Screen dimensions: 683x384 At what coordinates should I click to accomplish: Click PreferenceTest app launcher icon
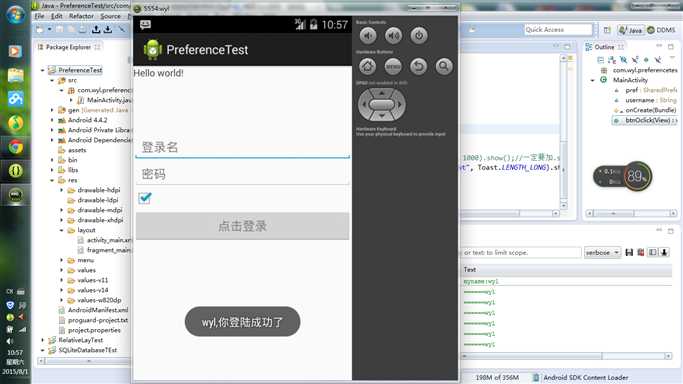point(152,50)
